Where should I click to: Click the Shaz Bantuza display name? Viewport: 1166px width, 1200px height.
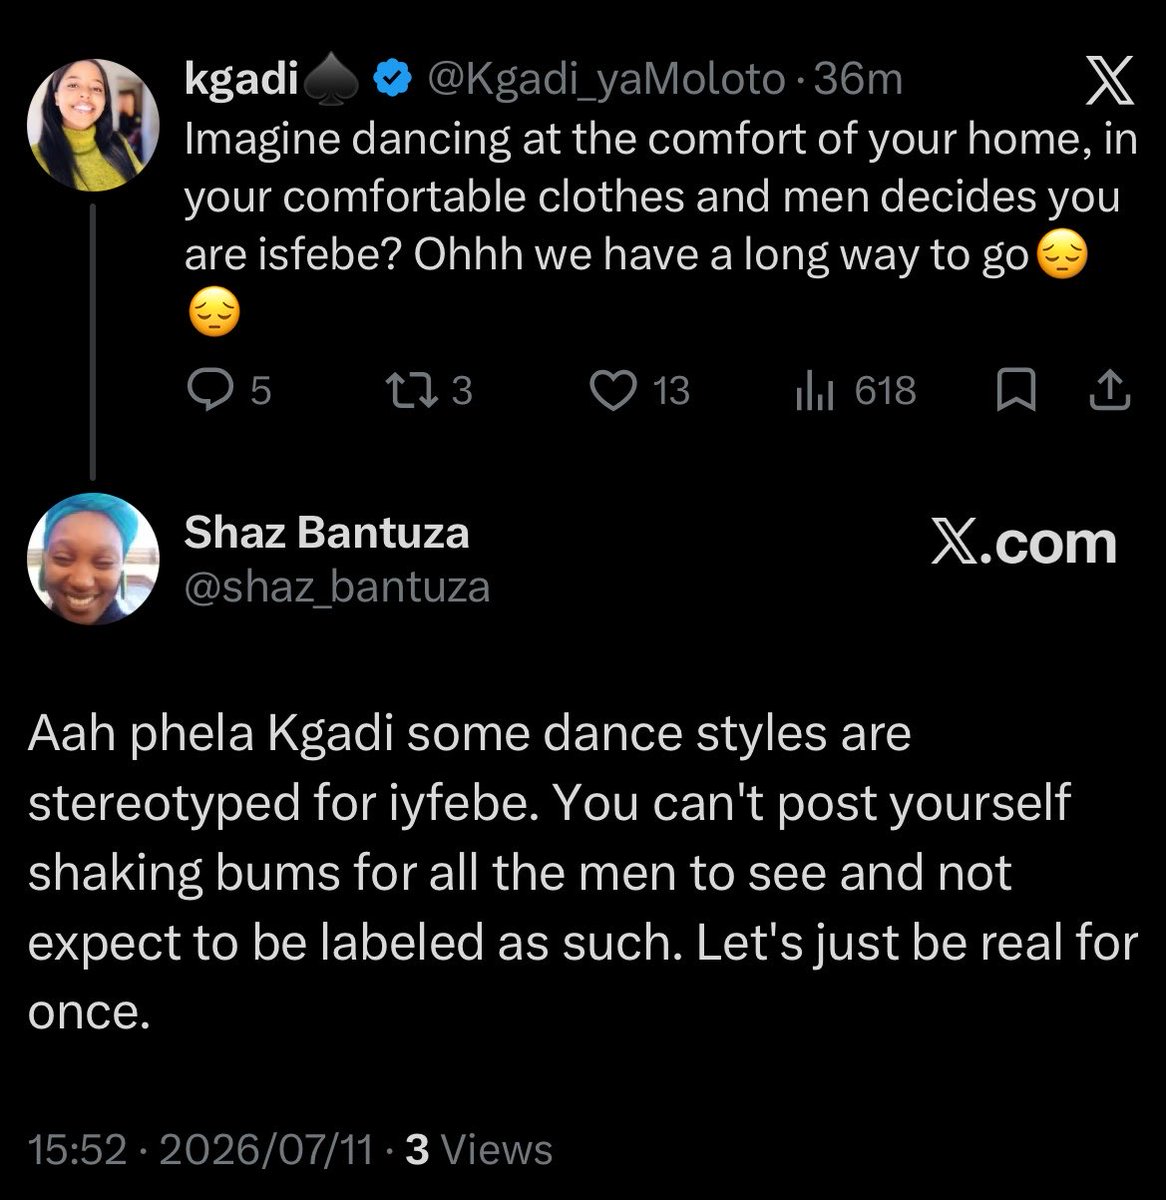tap(327, 533)
